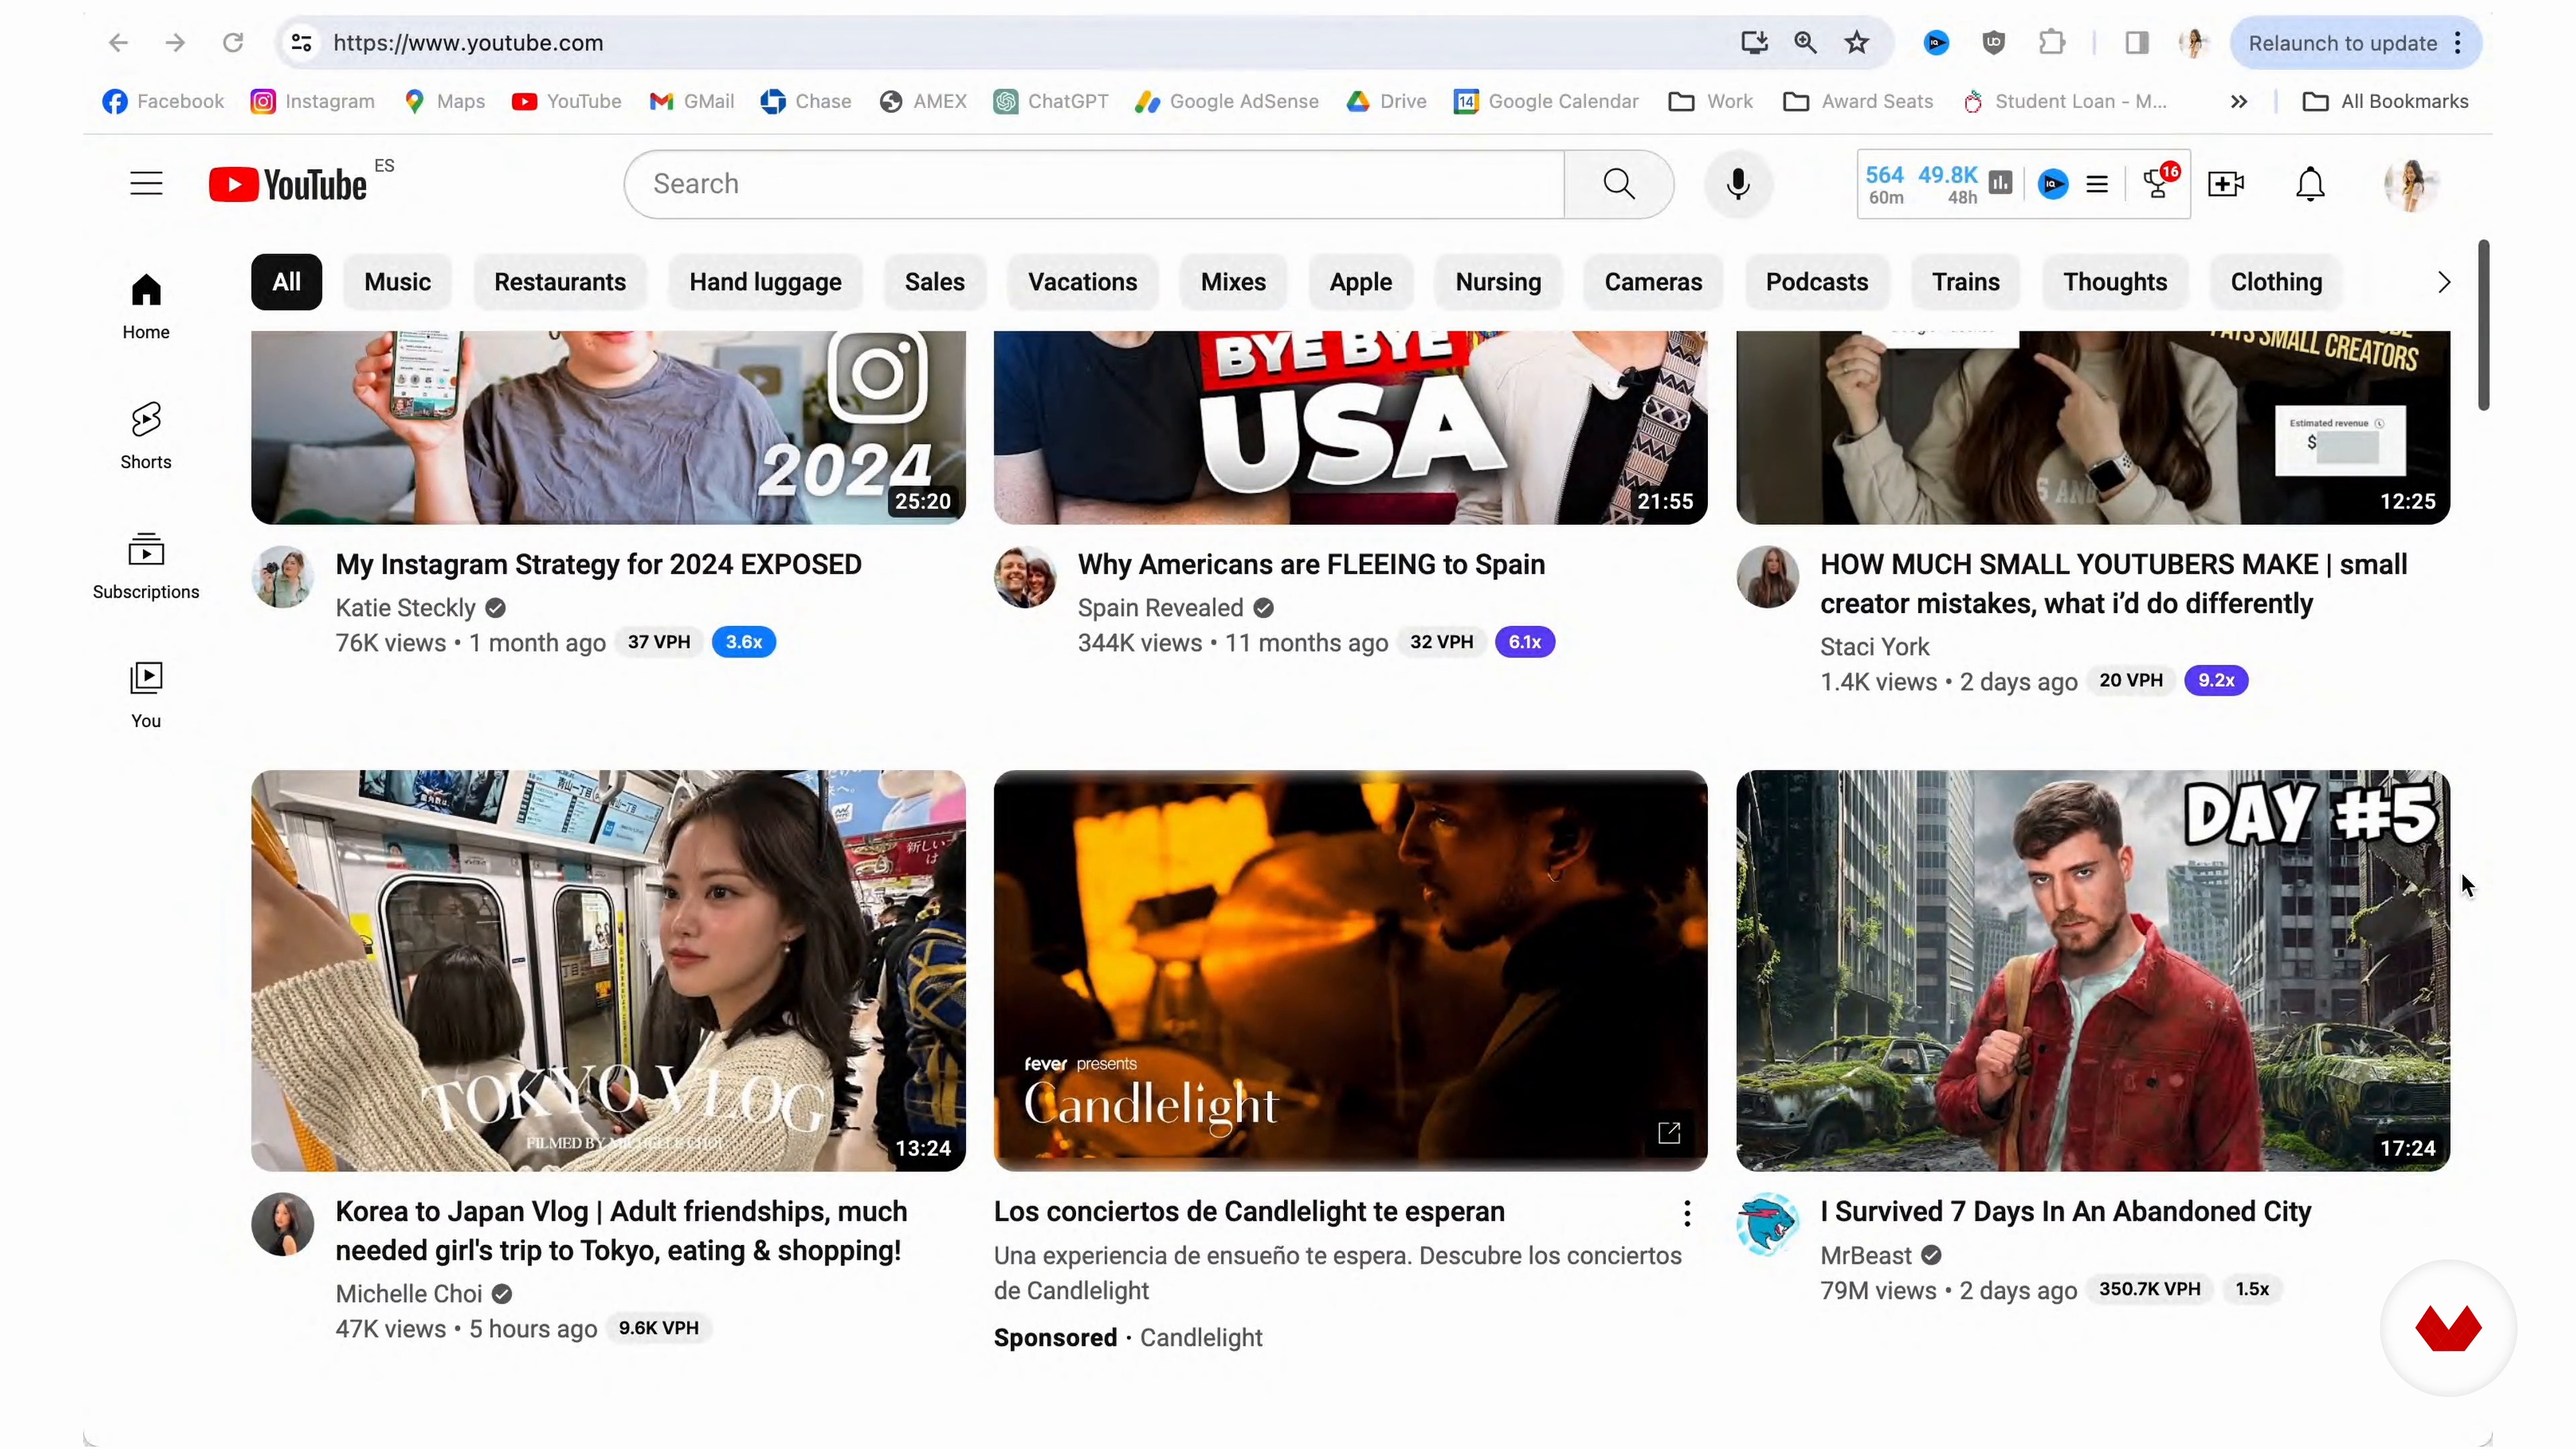Click the browser zoom magnifier icon
This screenshot has width=2576, height=1449.
(1805, 42)
